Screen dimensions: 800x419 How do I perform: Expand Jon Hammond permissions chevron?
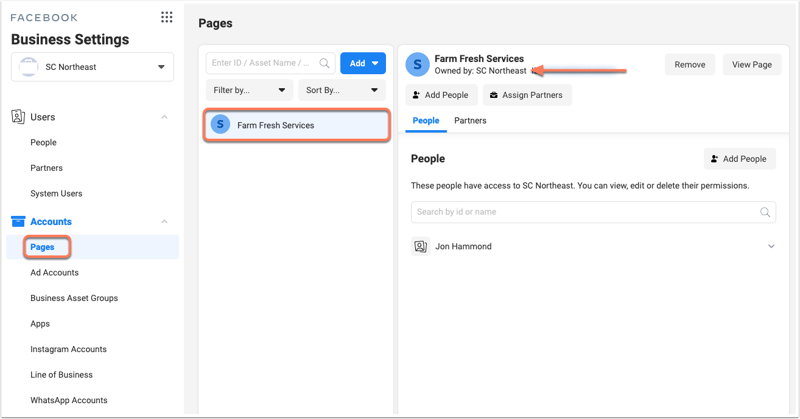(771, 247)
